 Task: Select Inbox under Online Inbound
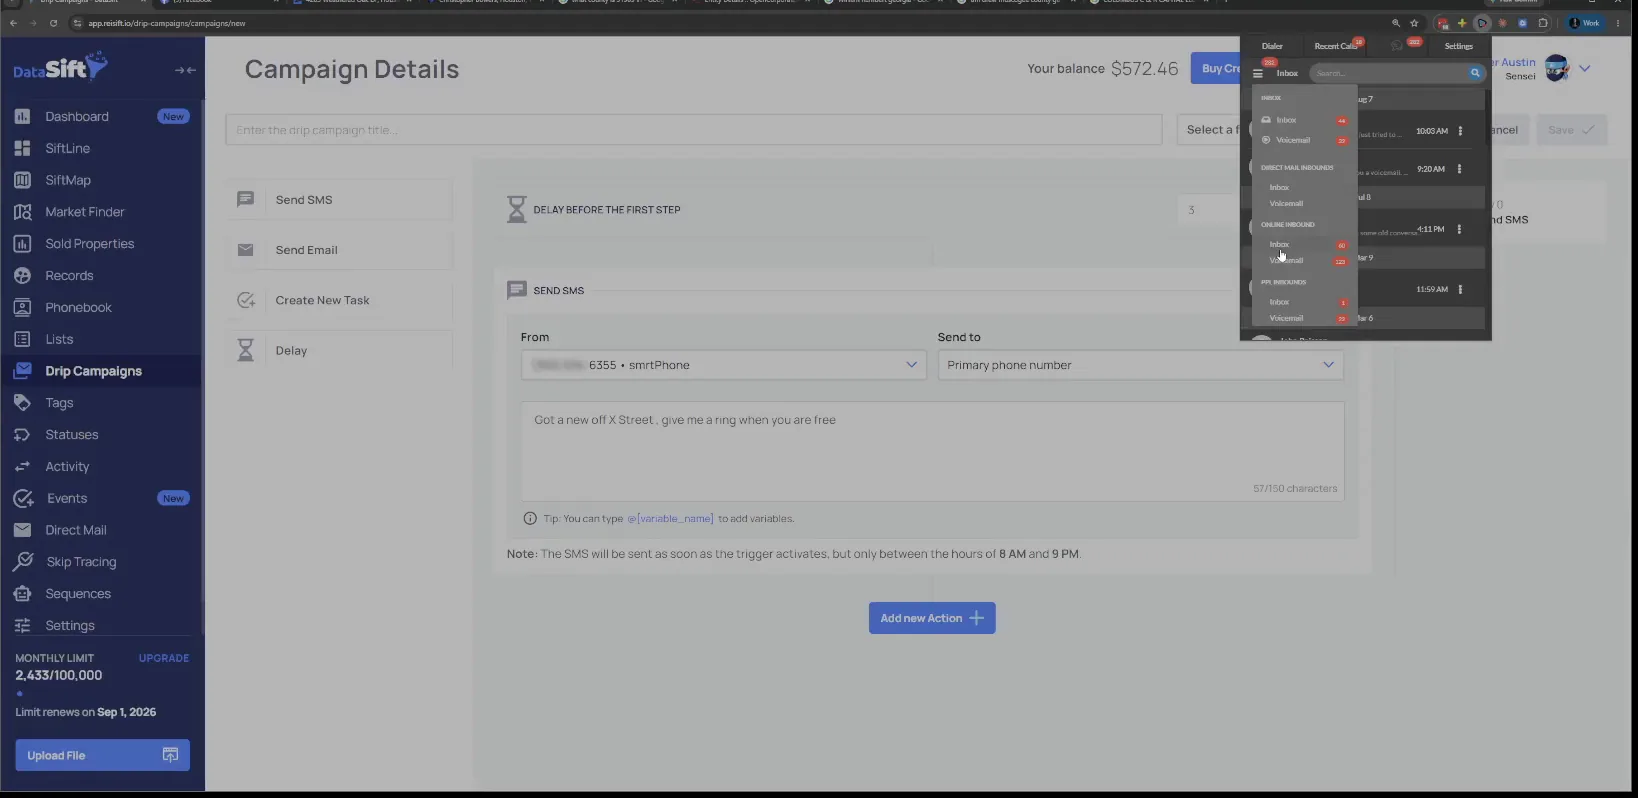[x=1279, y=244]
